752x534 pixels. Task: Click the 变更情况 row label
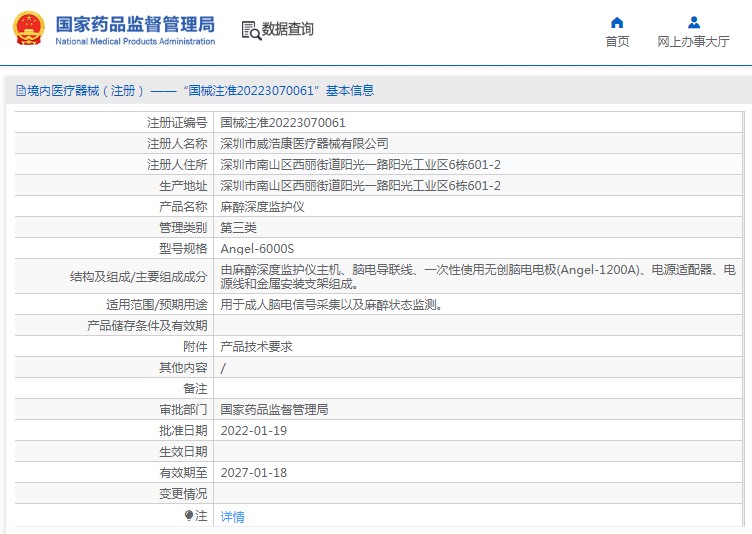(183, 494)
